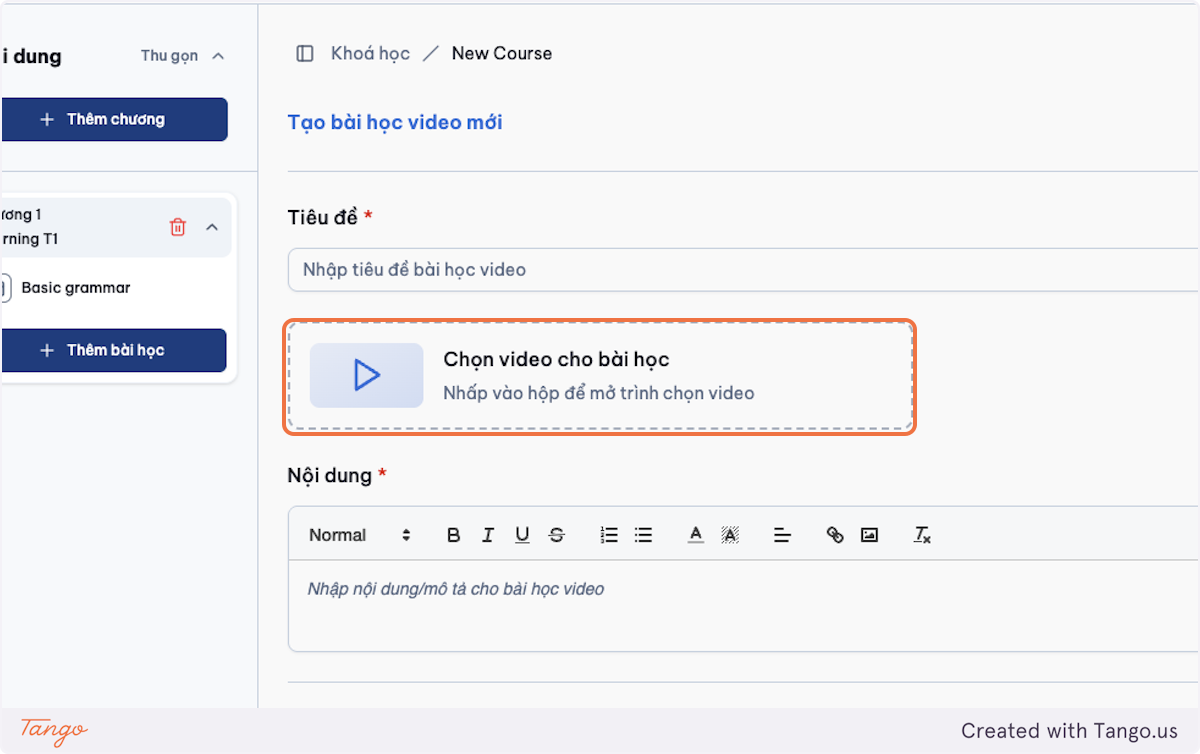Insert a bulleted list
The height and width of the screenshot is (754, 1200).
(644, 535)
